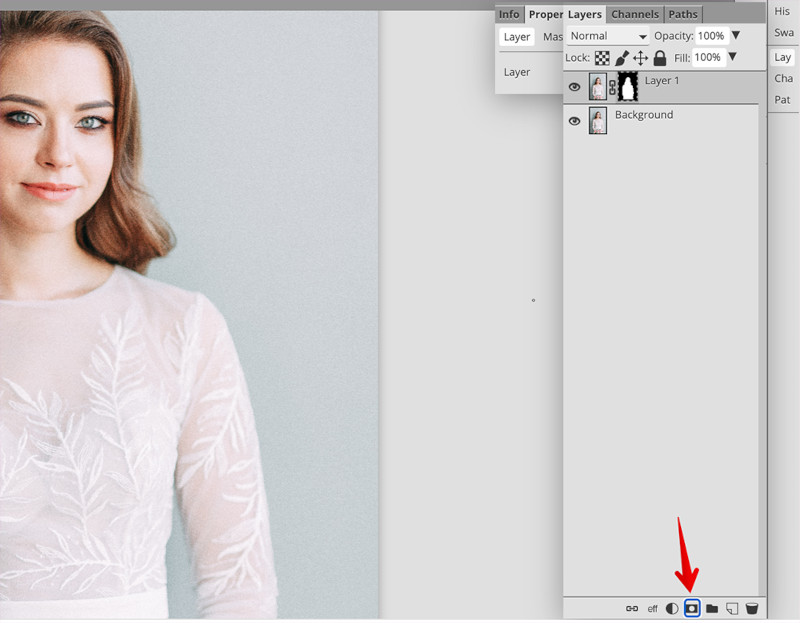The image size is (800, 623).
Task: Enable lock all on Layer 1
Action: coord(661,57)
